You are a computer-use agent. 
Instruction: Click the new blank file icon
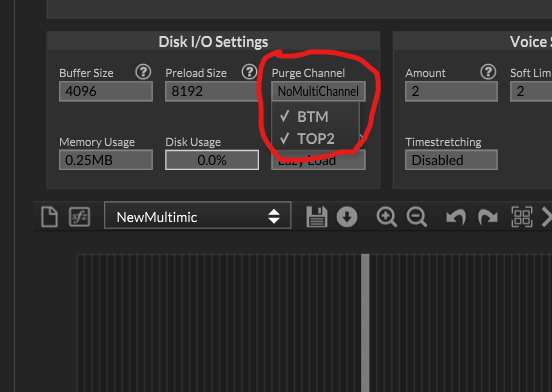(49, 216)
